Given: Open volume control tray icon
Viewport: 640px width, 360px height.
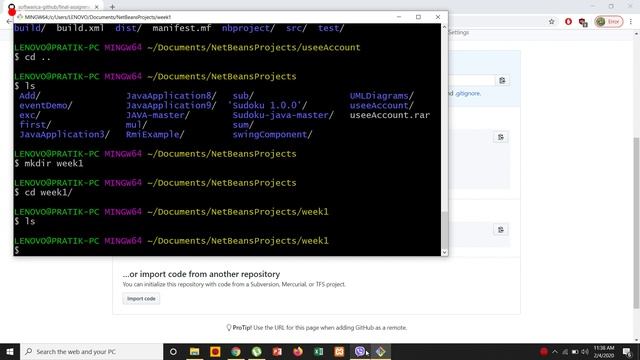Looking at the screenshot, I should (585, 351).
